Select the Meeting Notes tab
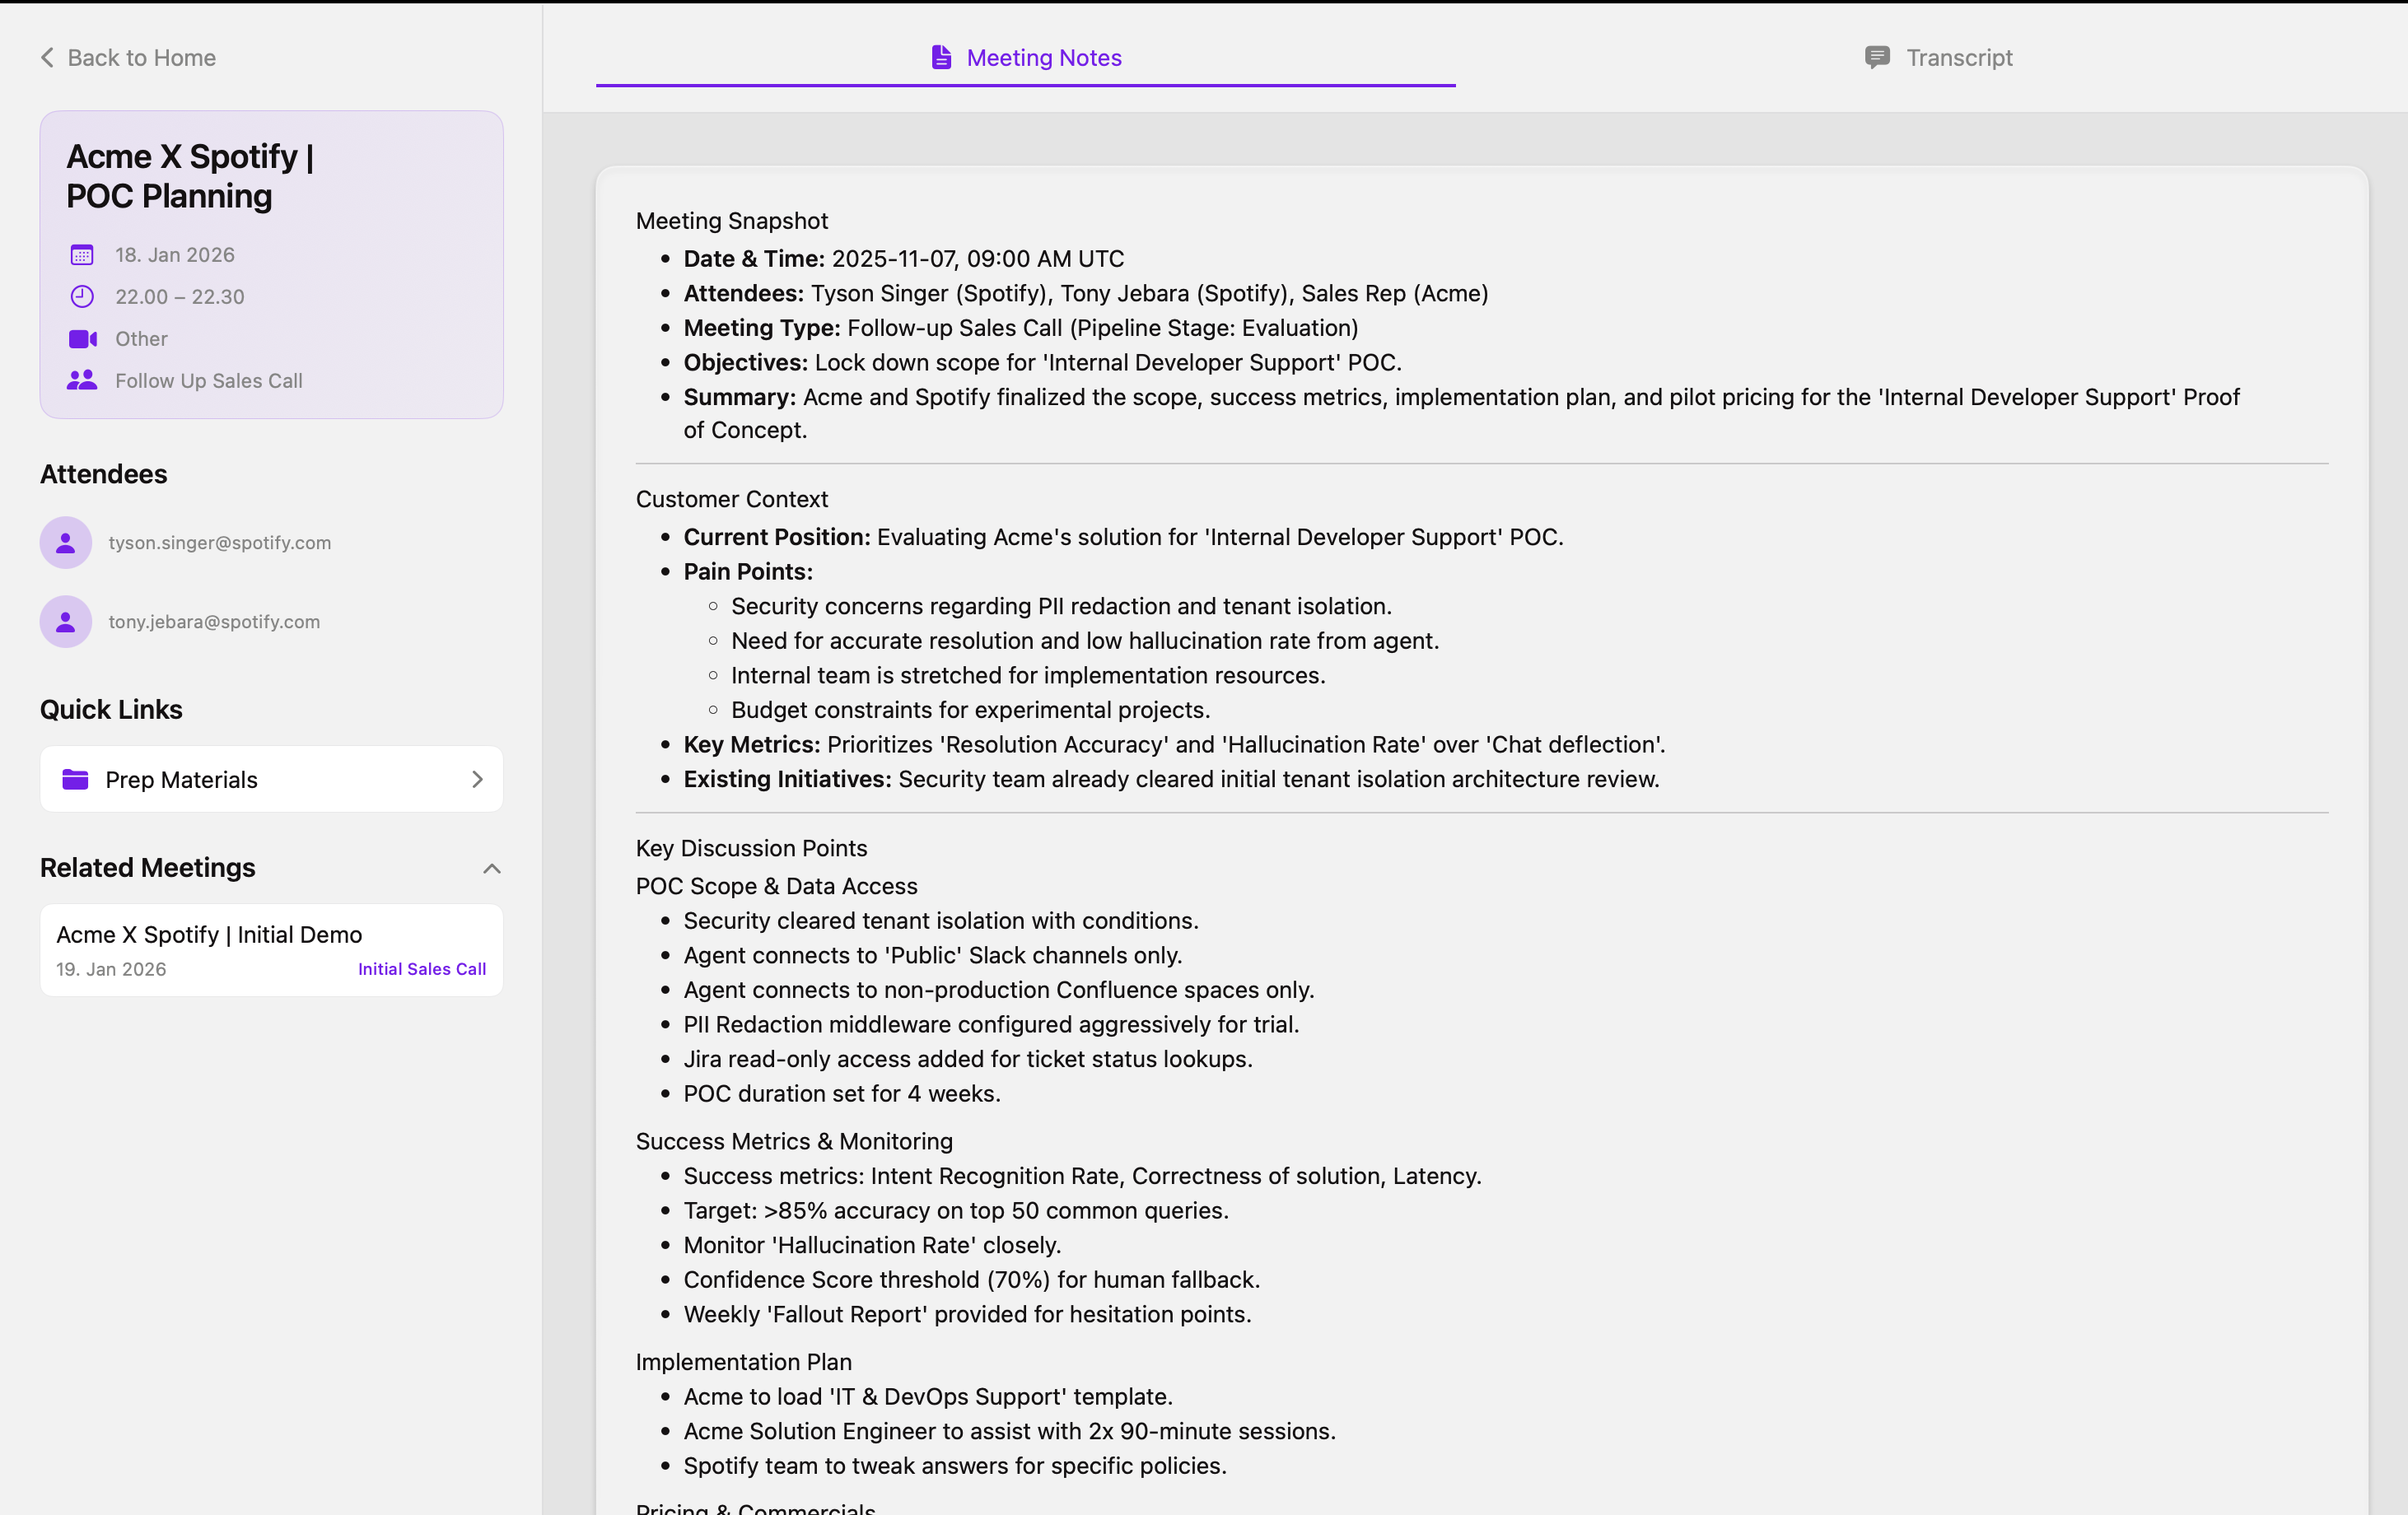This screenshot has height=1515, width=2408. (x=1026, y=58)
